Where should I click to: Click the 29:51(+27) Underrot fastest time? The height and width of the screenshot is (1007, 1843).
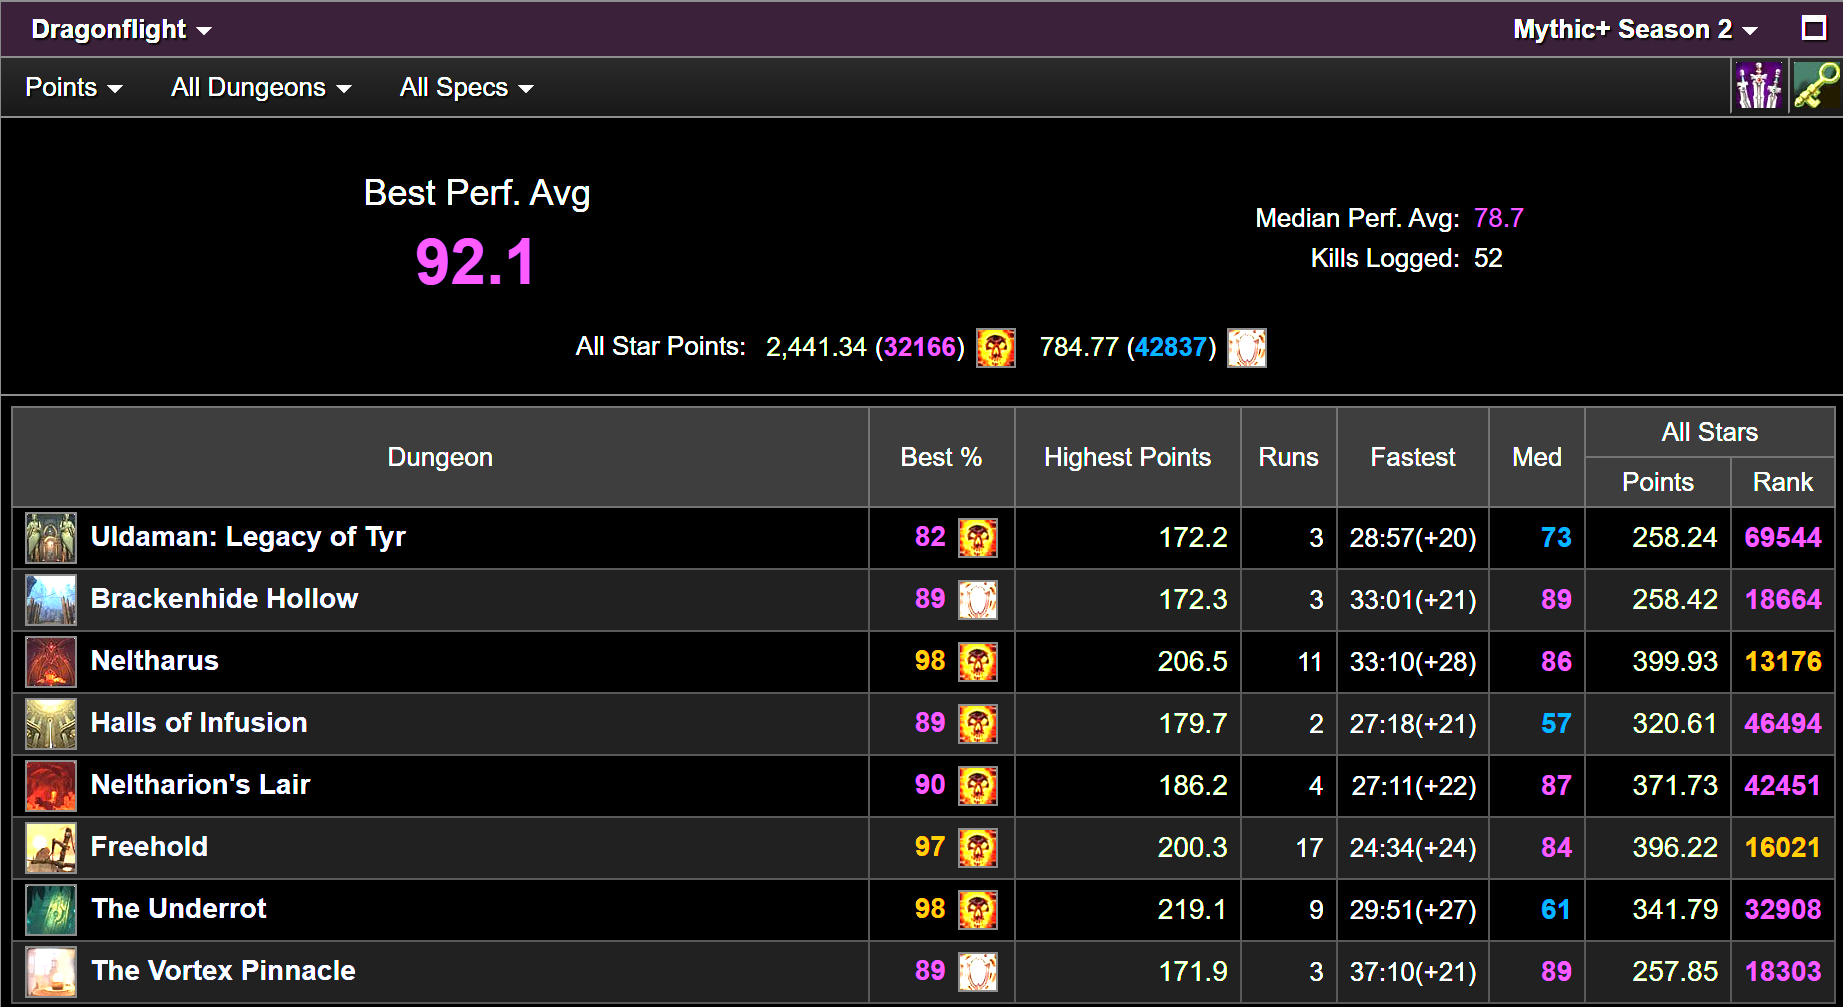1413,910
